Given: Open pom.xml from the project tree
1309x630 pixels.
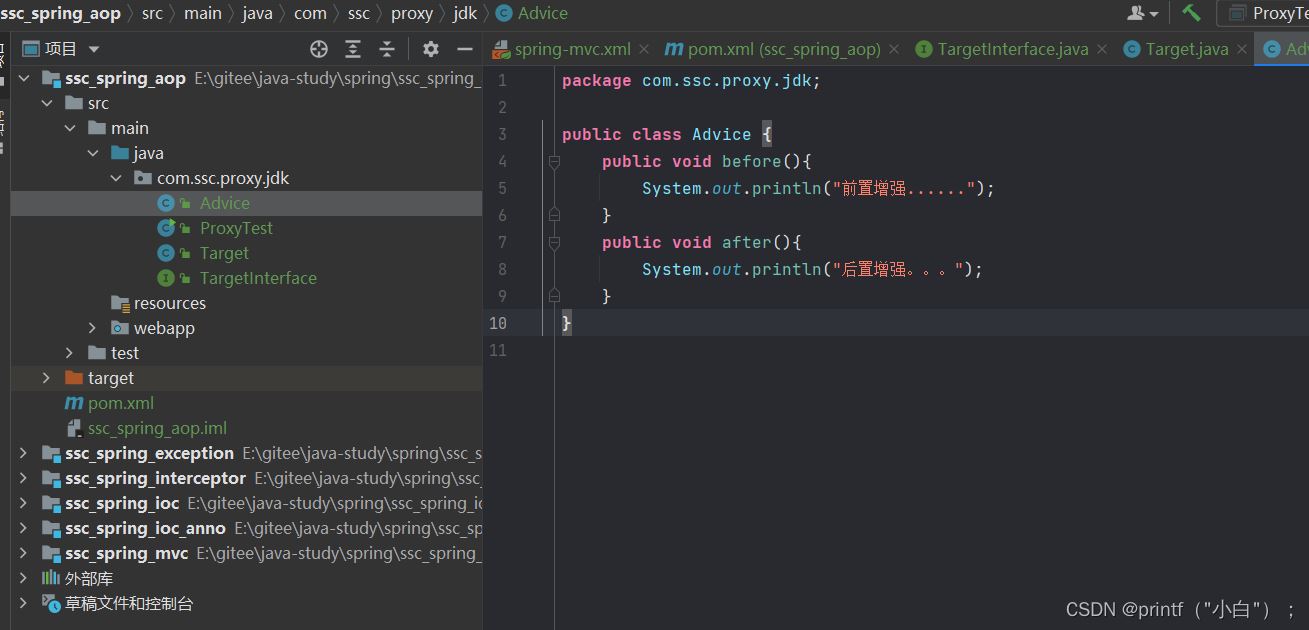Looking at the screenshot, I should pyautogui.click(x=120, y=403).
